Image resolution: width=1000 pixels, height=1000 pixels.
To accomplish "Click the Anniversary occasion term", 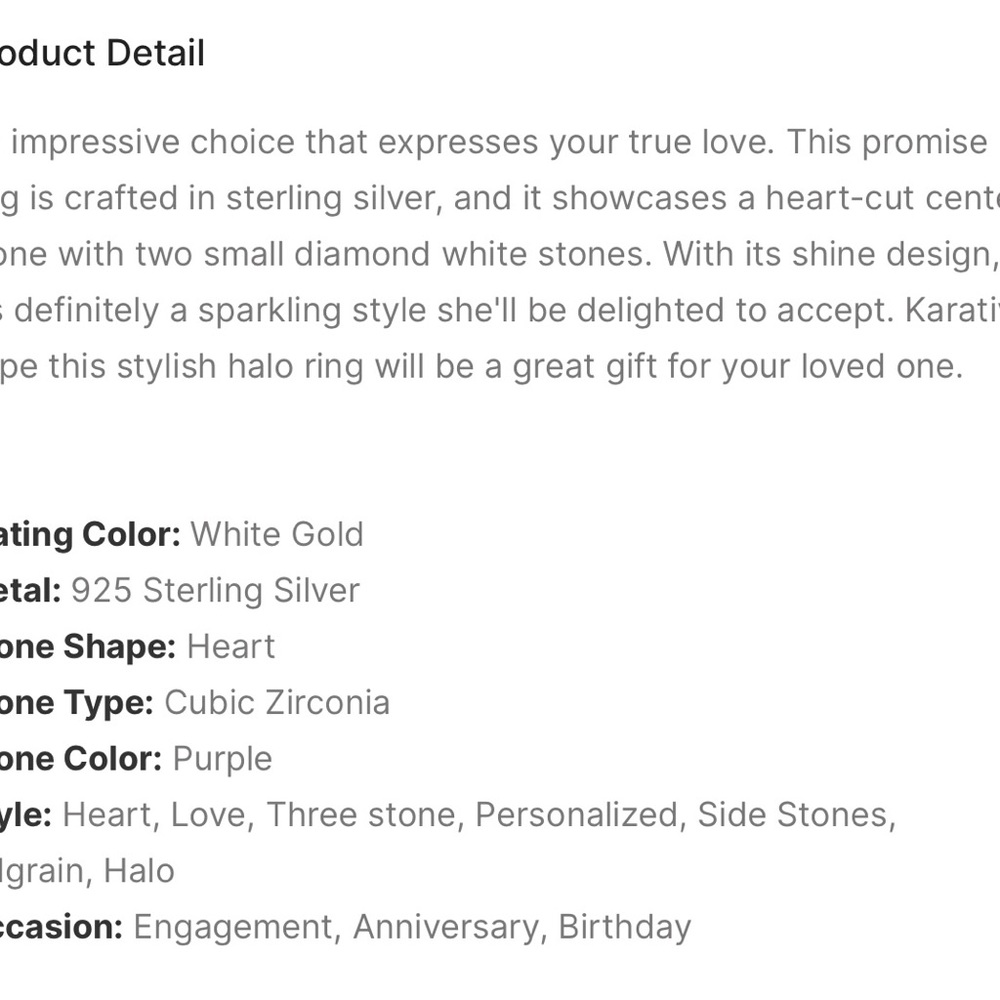I will pyautogui.click(x=446, y=927).
